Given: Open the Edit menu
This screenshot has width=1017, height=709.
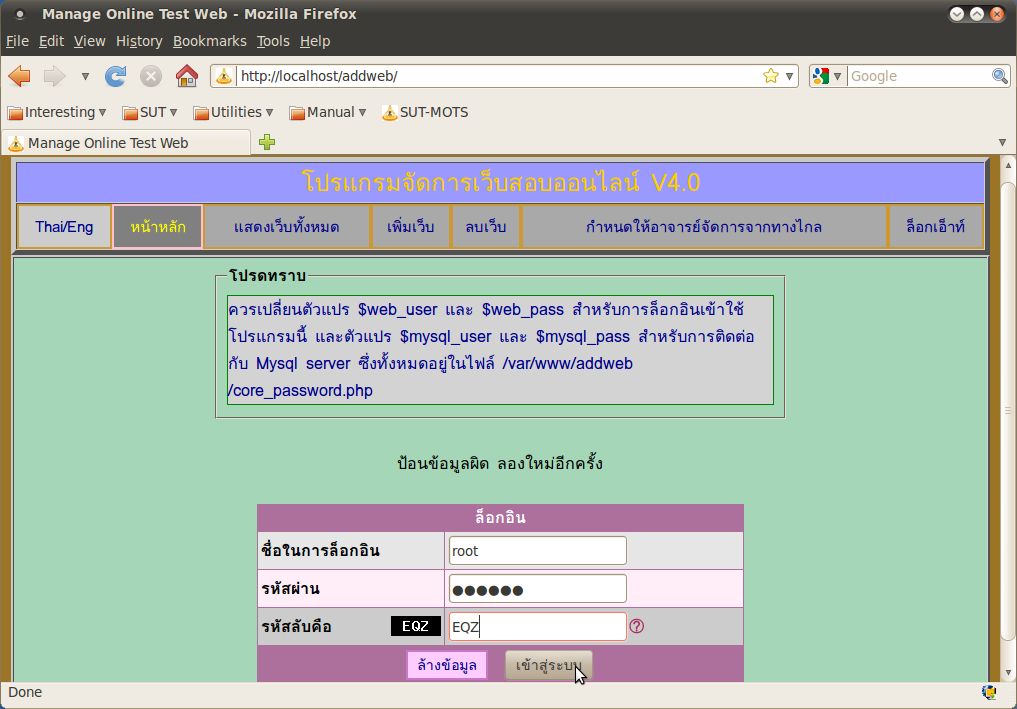Looking at the screenshot, I should tap(51, 41).
